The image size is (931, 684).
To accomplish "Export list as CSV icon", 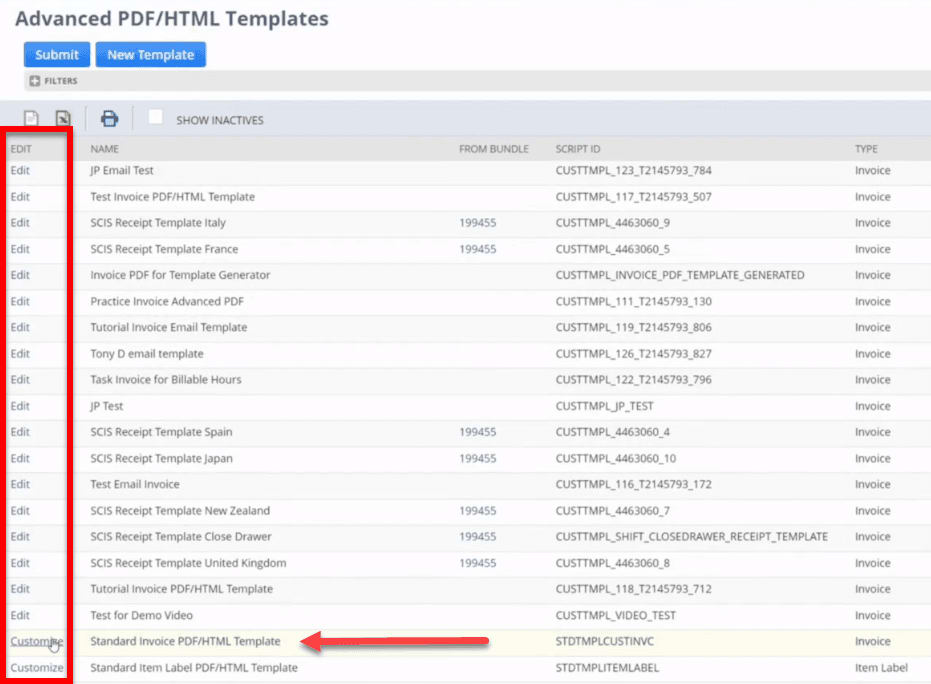I will point(31,119).
